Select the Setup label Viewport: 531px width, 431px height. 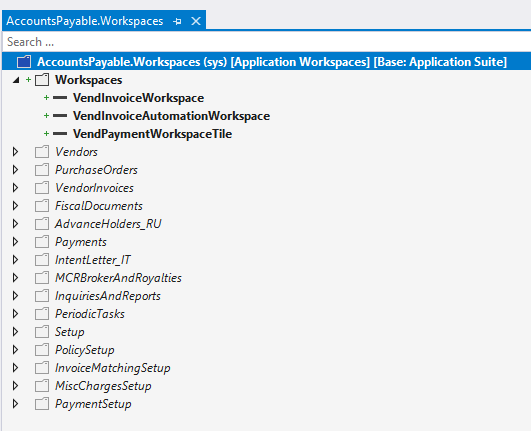click(70, 332)
